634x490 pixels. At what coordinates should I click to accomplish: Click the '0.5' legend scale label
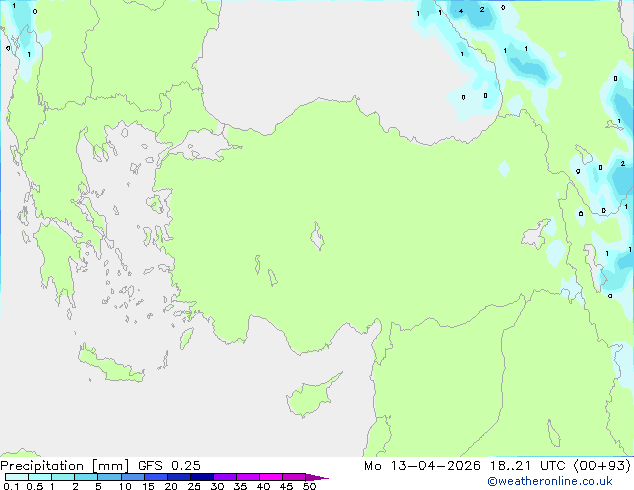point(35,486)
